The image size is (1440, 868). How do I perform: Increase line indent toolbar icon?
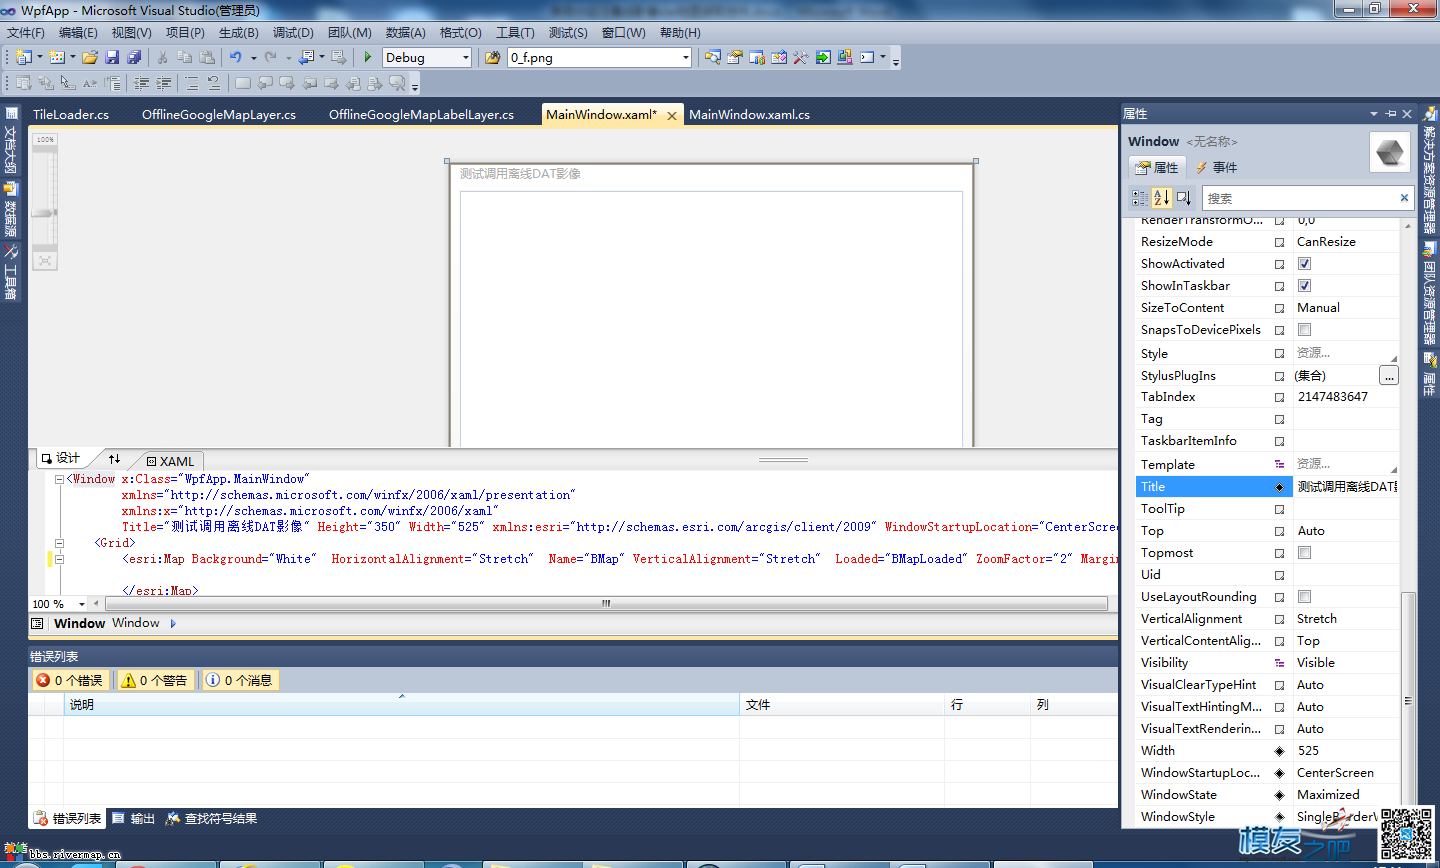click(164, 84)
